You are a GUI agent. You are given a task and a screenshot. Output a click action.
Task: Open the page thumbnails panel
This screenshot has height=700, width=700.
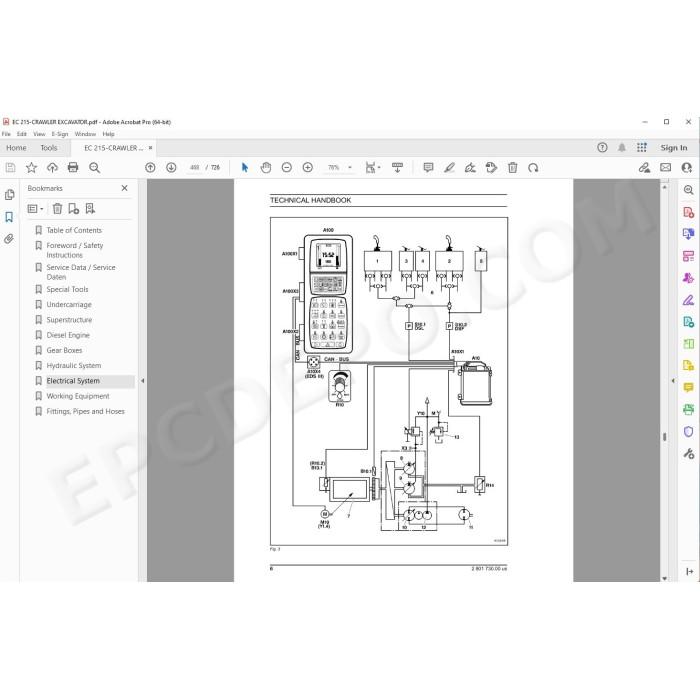pyautogui.click(x=9, y=195)
